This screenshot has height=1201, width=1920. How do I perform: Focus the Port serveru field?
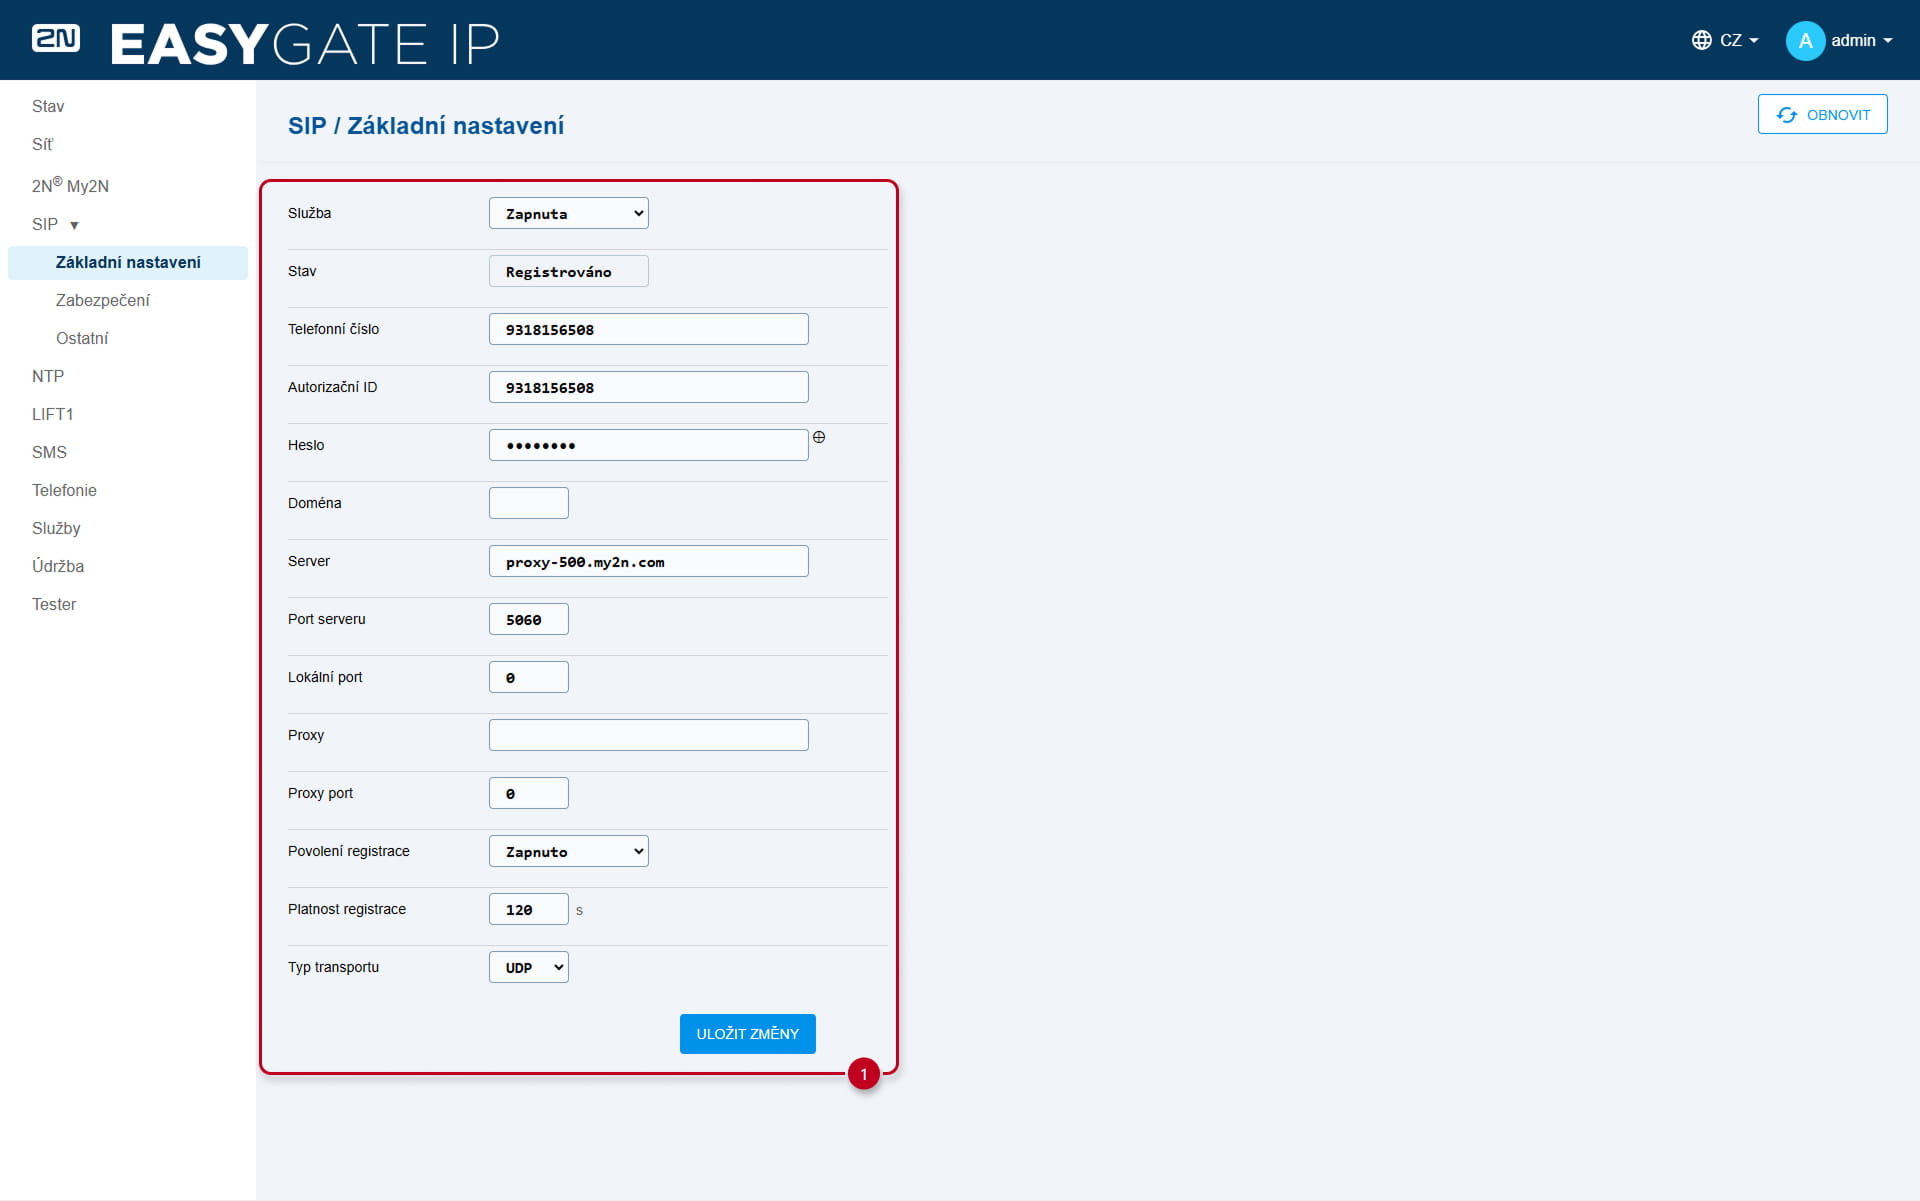(528, 619)
